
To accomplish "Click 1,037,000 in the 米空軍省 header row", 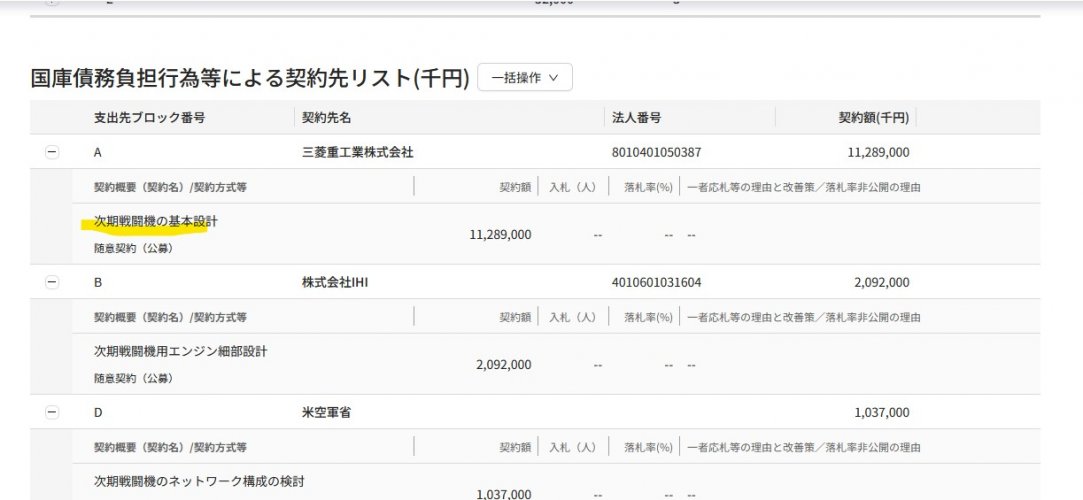I will click(x=882, y=413).
